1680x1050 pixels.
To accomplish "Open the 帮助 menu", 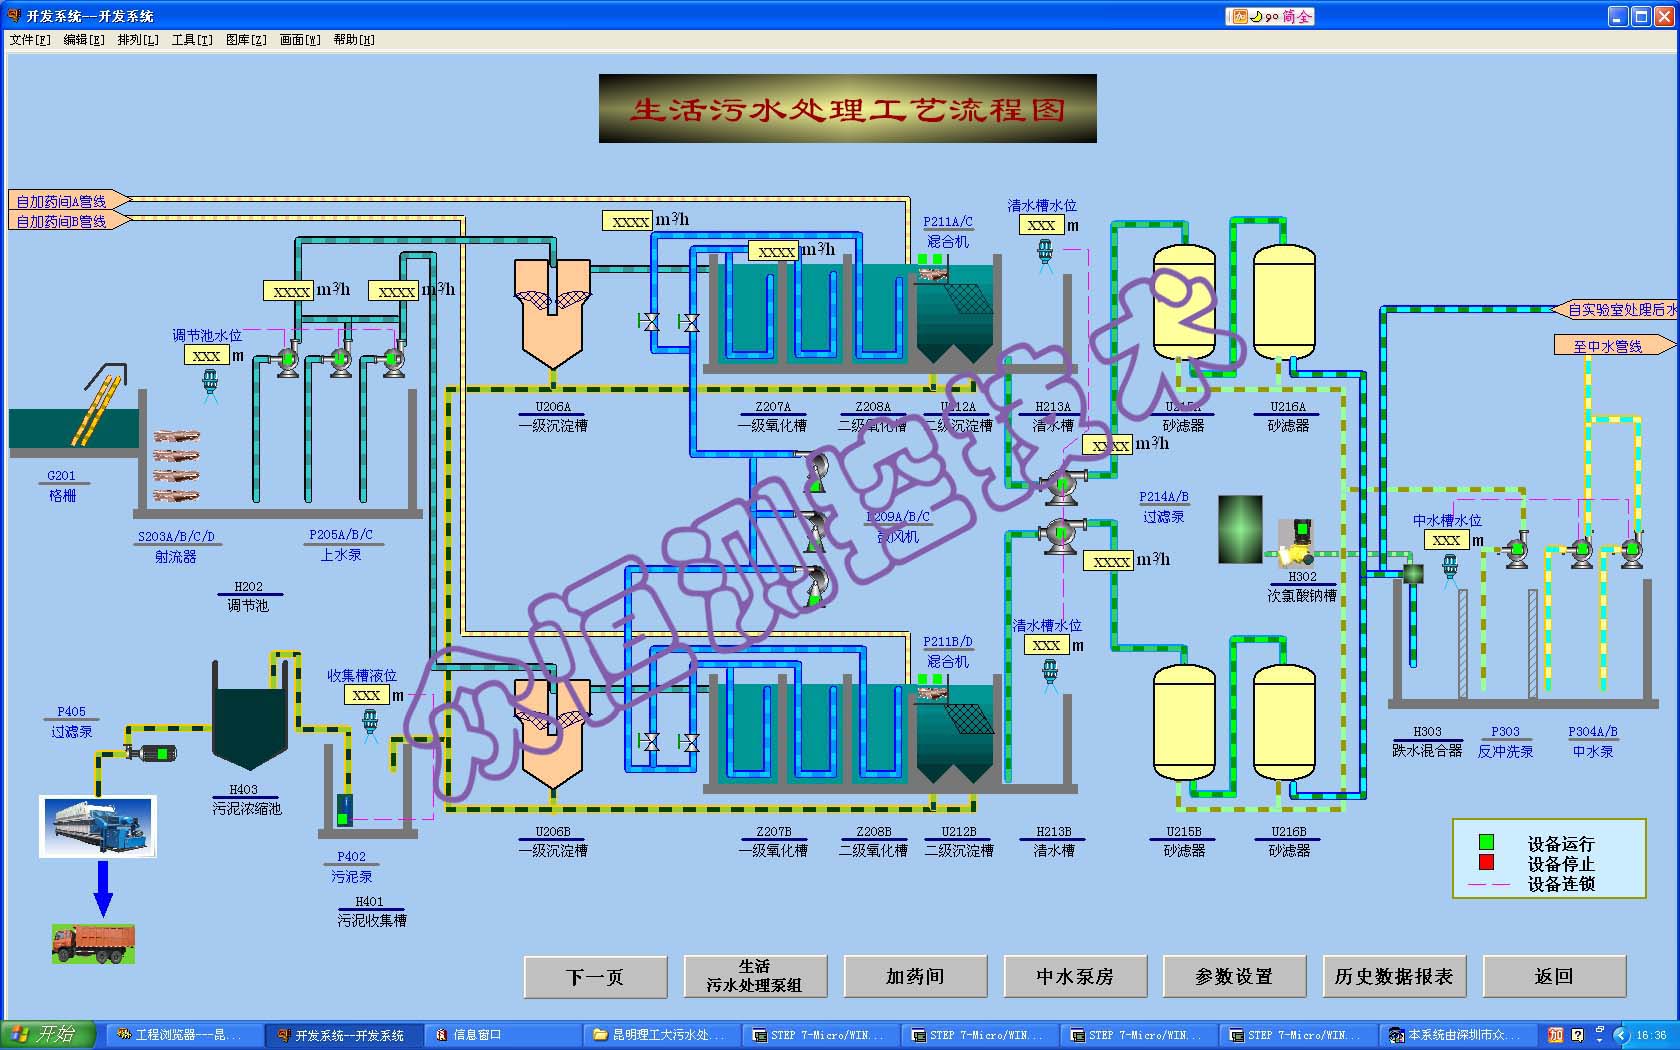I will 353,40.
